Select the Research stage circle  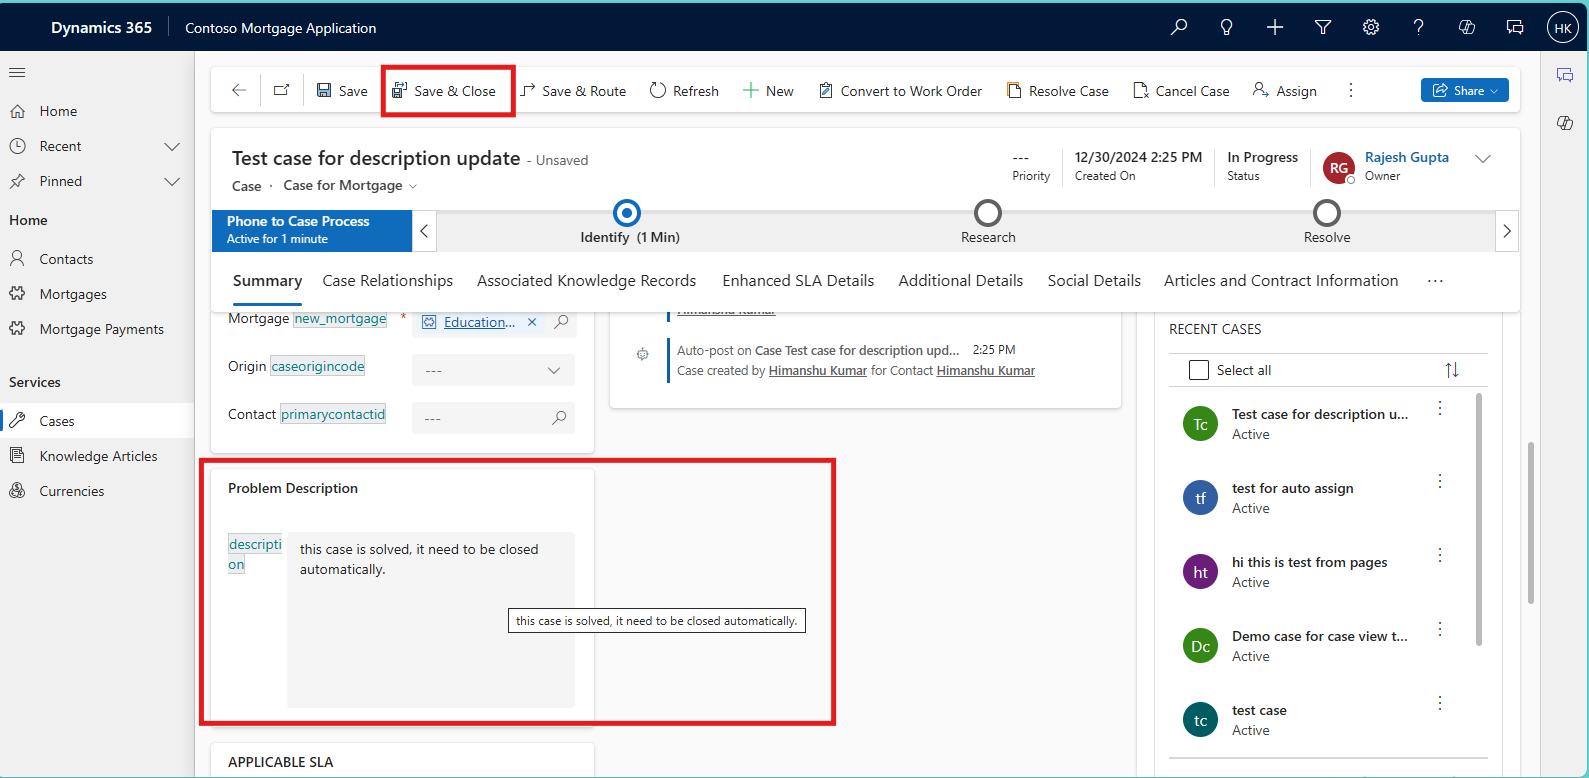(988, 213)
